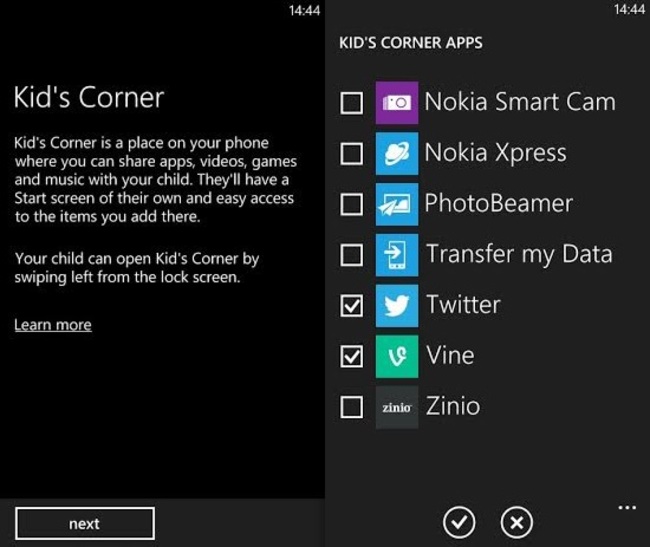This screenshot has height=547, width=650.
Task: Check the Zinio checkbox
Action: point(352,407)
